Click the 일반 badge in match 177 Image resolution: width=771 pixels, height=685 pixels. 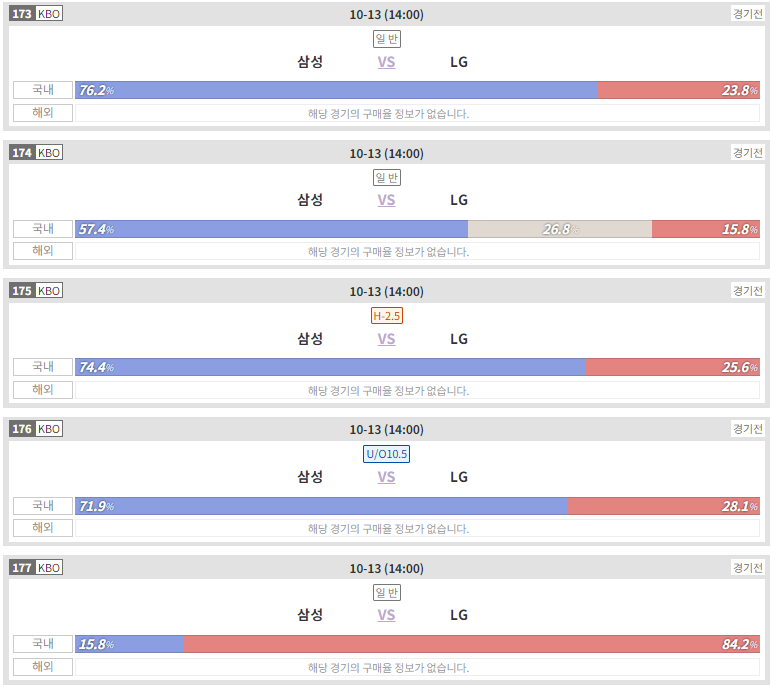pos(387,593)
